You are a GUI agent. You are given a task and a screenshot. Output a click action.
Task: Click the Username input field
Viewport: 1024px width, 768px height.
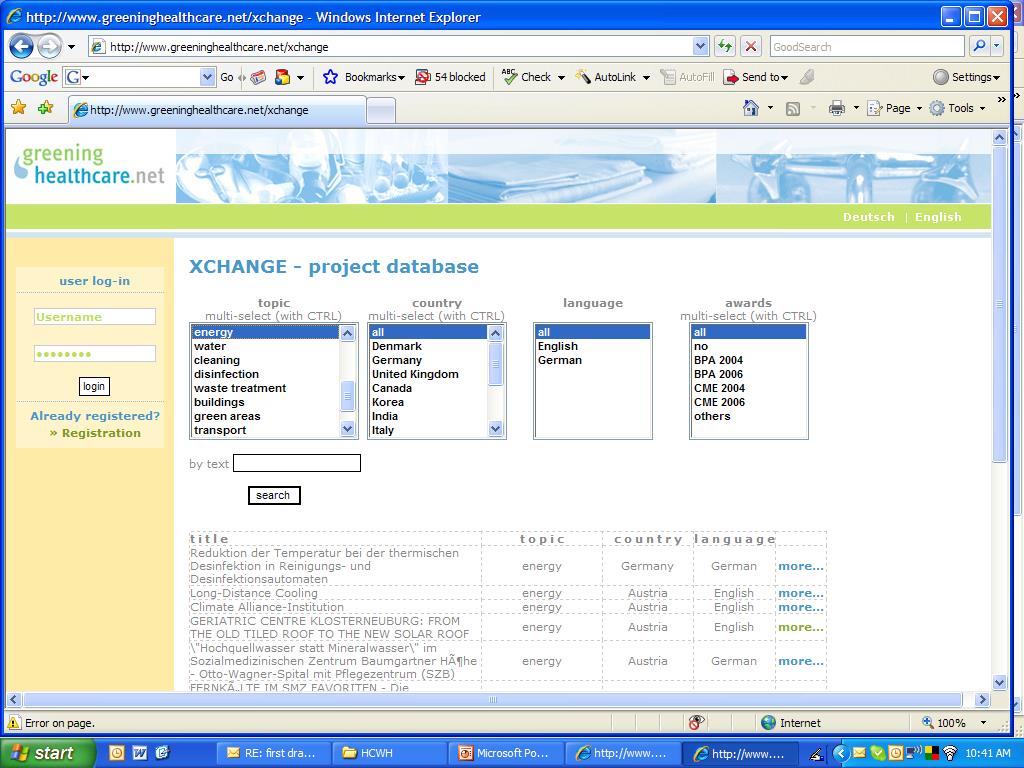[x=95, y=317]
